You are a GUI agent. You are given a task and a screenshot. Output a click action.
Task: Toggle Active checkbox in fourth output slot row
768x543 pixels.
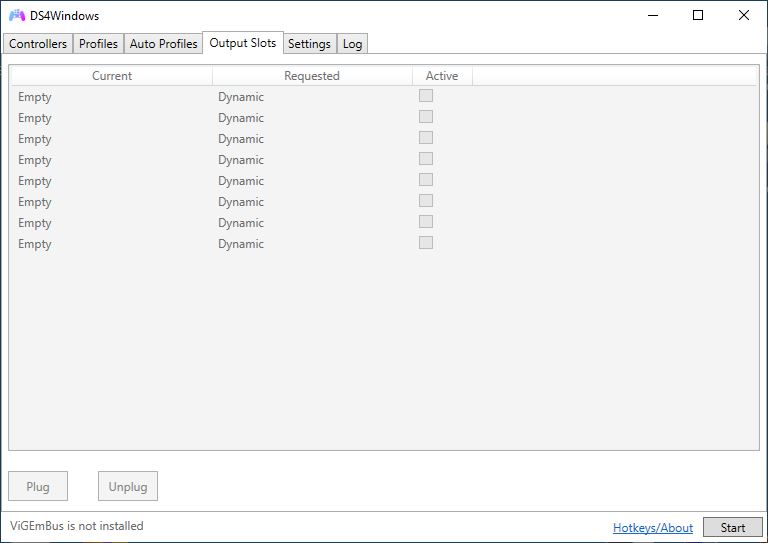[x=426, y=159]
